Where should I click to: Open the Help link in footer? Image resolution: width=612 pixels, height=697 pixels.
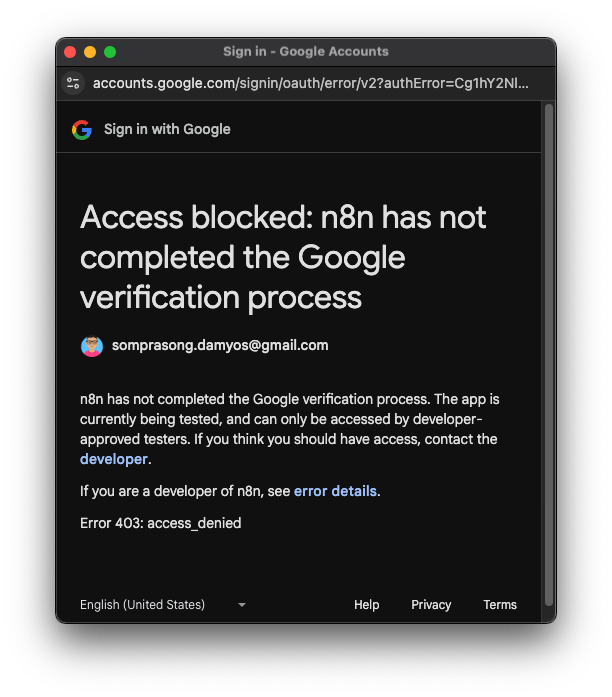367,605
